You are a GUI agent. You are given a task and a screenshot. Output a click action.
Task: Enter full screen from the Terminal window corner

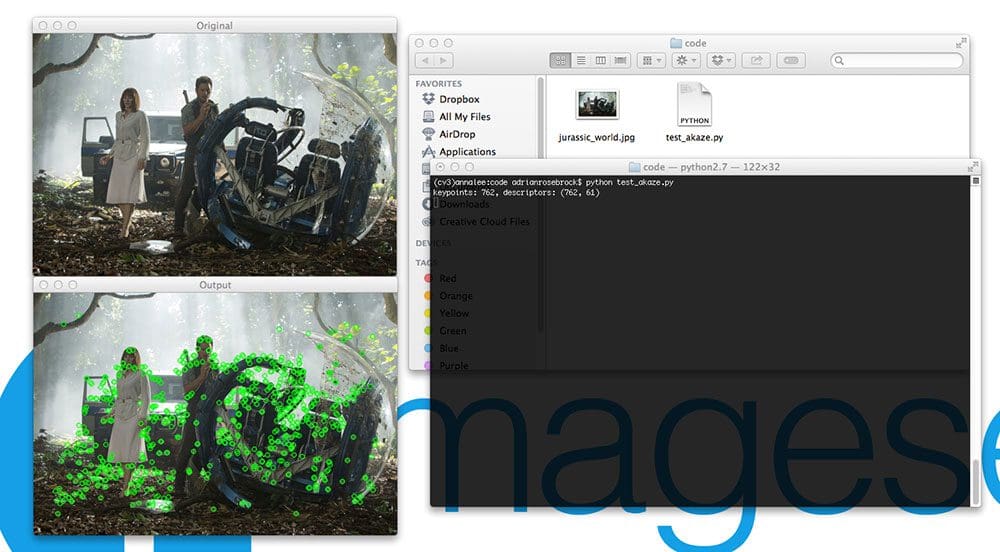click(x=973, y=167)
